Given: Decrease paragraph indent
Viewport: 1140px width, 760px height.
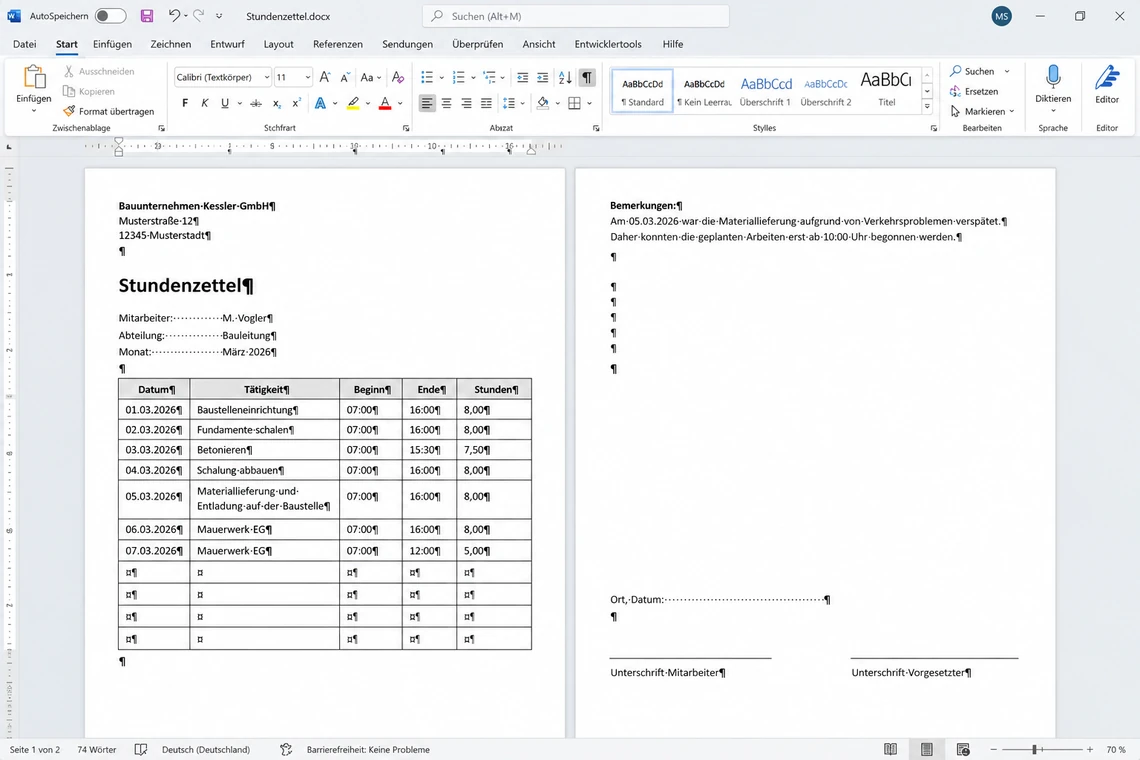Looking at the screenshot, I should pos(522,77).
